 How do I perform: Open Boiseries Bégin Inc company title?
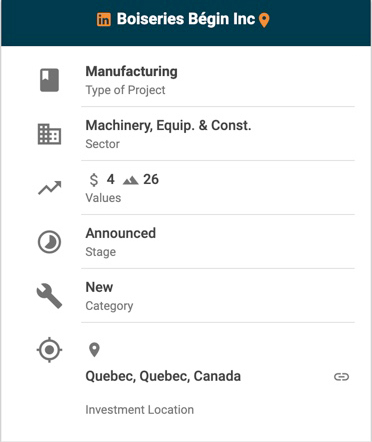pos(186,19)
